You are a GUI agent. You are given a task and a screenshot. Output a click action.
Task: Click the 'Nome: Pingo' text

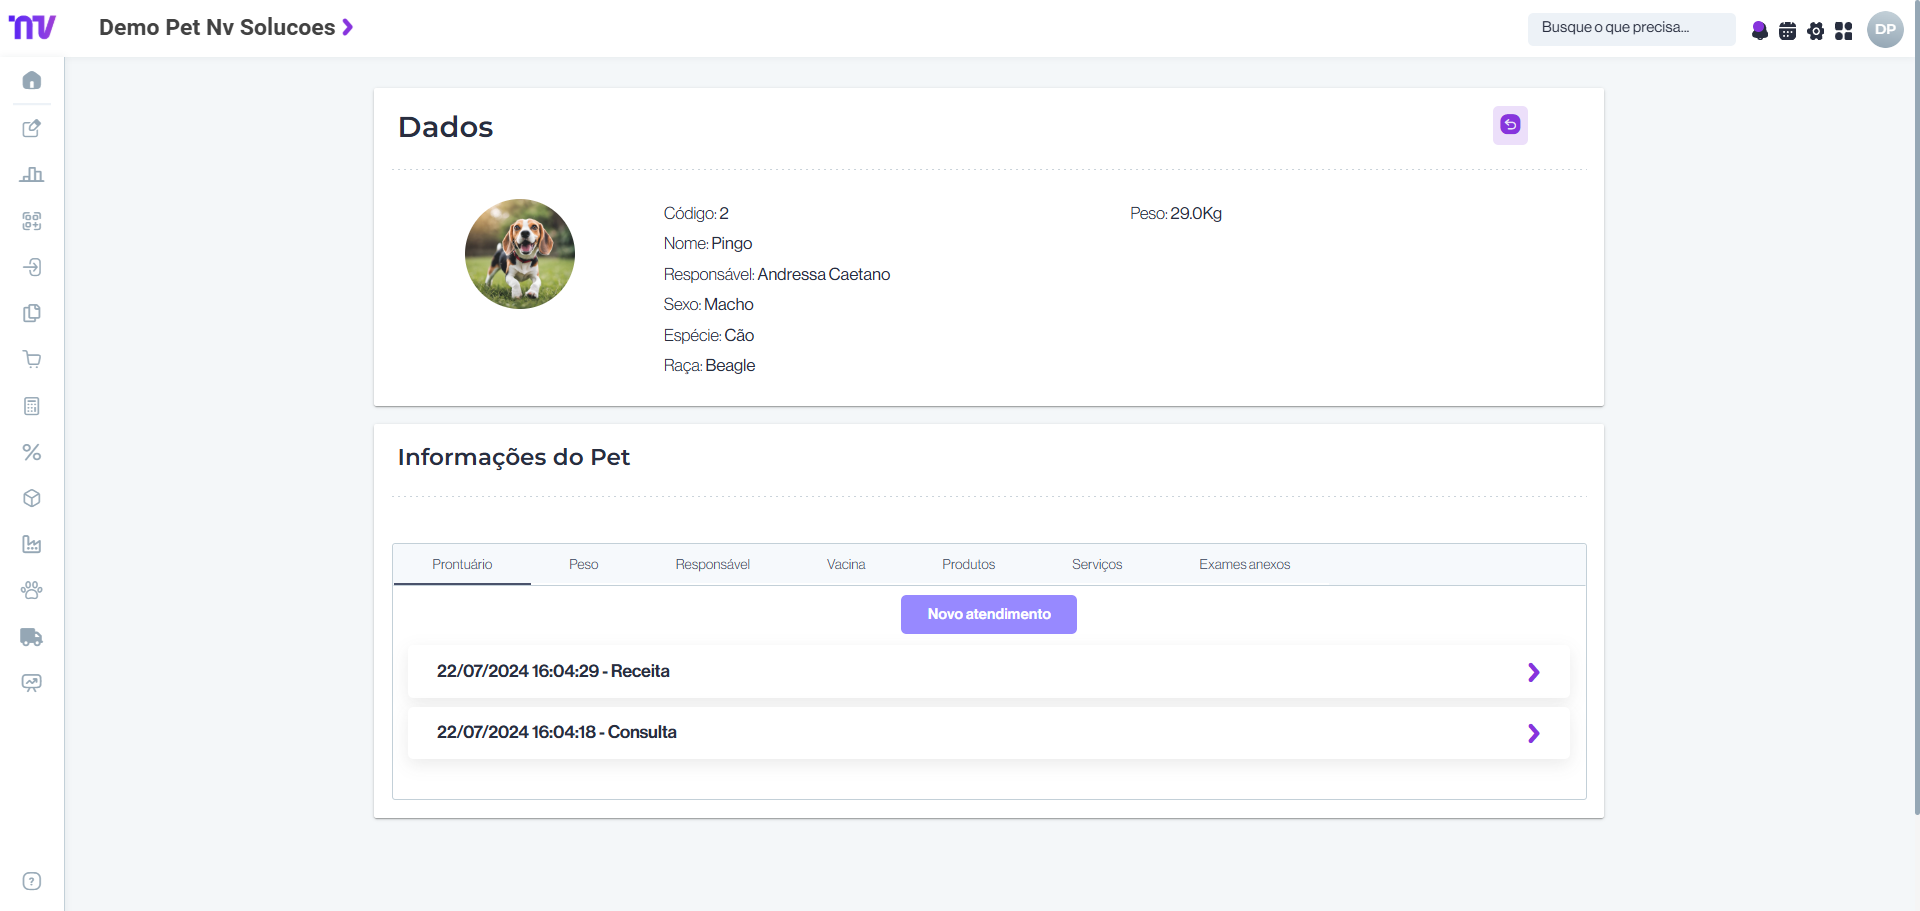pyautogui.click(x=708, y=243)
